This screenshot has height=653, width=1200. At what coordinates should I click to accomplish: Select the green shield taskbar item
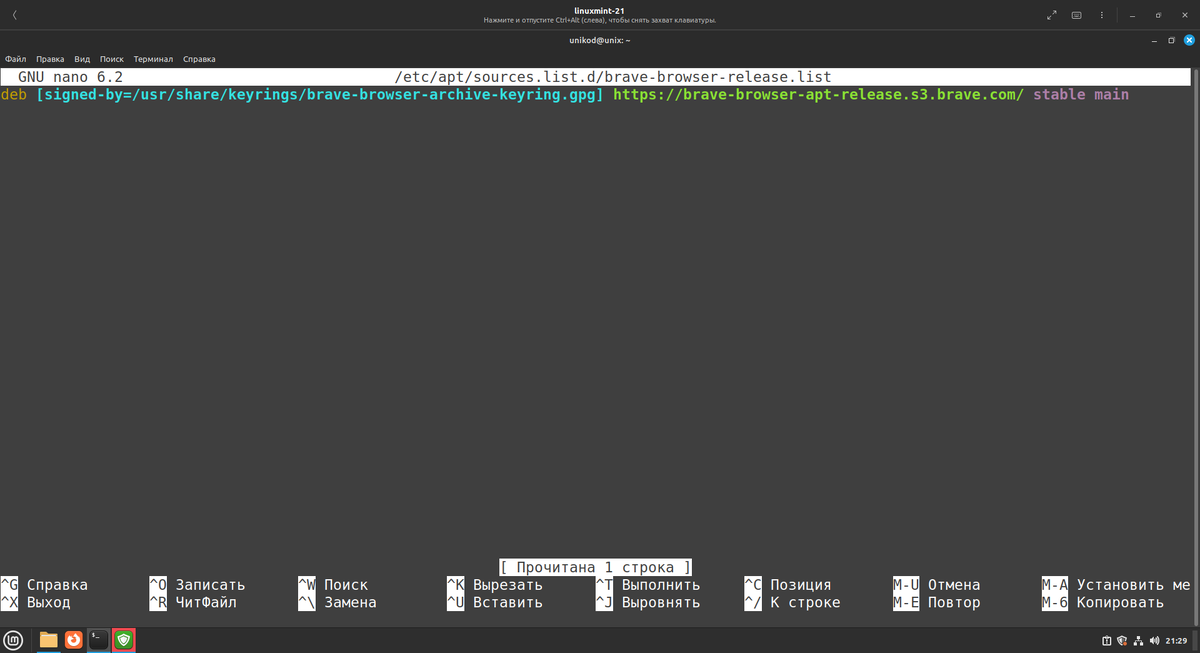[124, 640]
